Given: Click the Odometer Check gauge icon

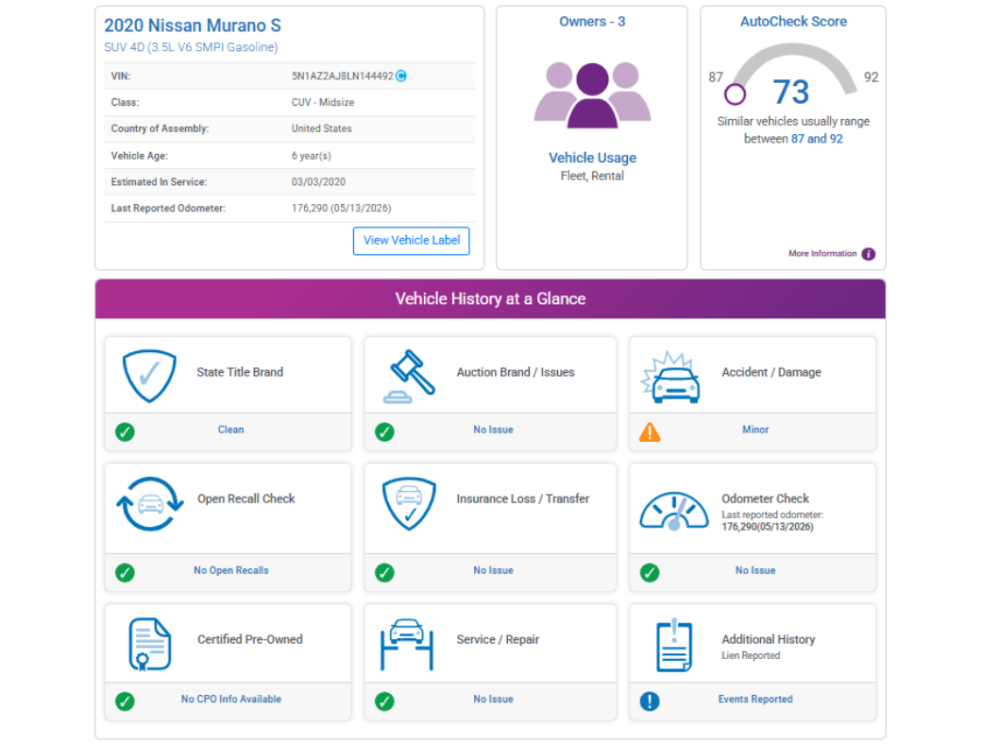Looking at the screenshot, I should click(x=674, y=512).
